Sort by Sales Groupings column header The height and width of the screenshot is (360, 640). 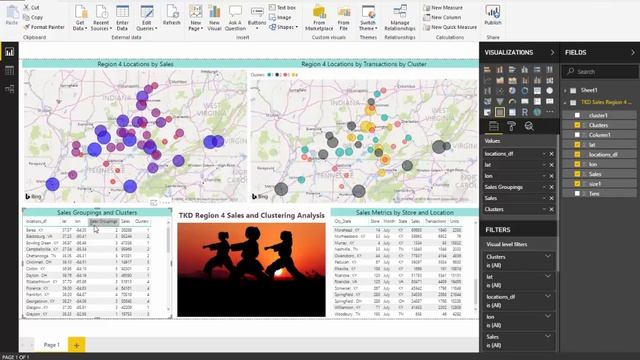click(x=103, y=221)
